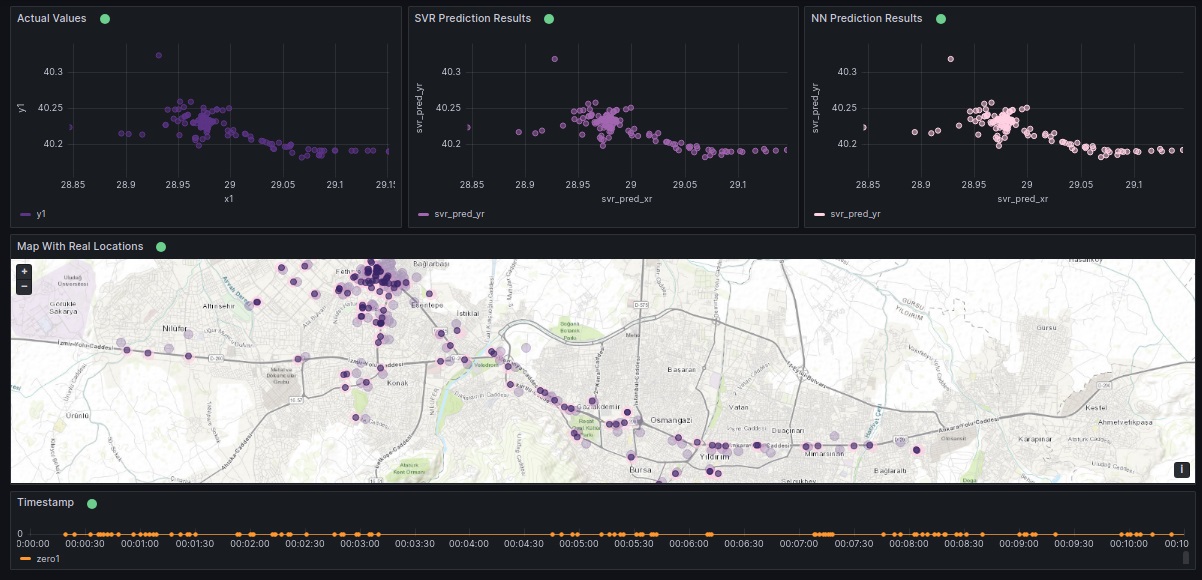Click the Karapınar label on the map

pos(1033,439)
